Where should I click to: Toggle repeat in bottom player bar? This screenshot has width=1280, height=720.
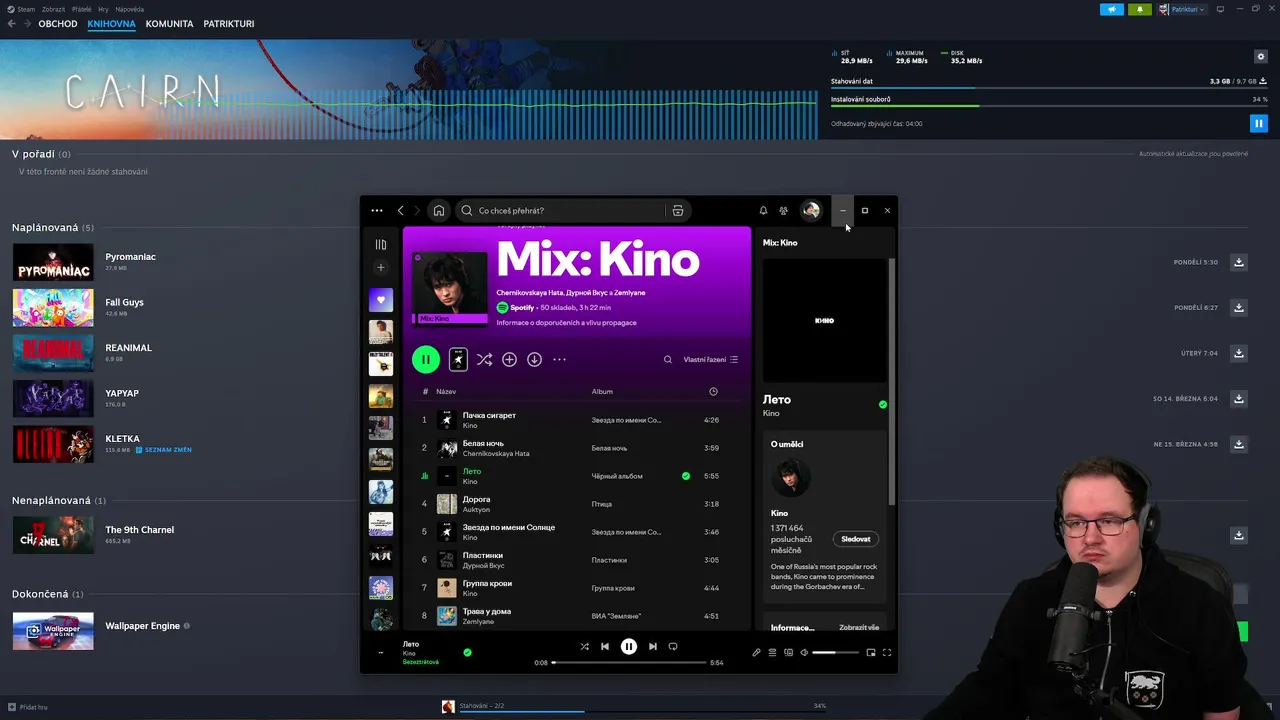pos(673,646)
